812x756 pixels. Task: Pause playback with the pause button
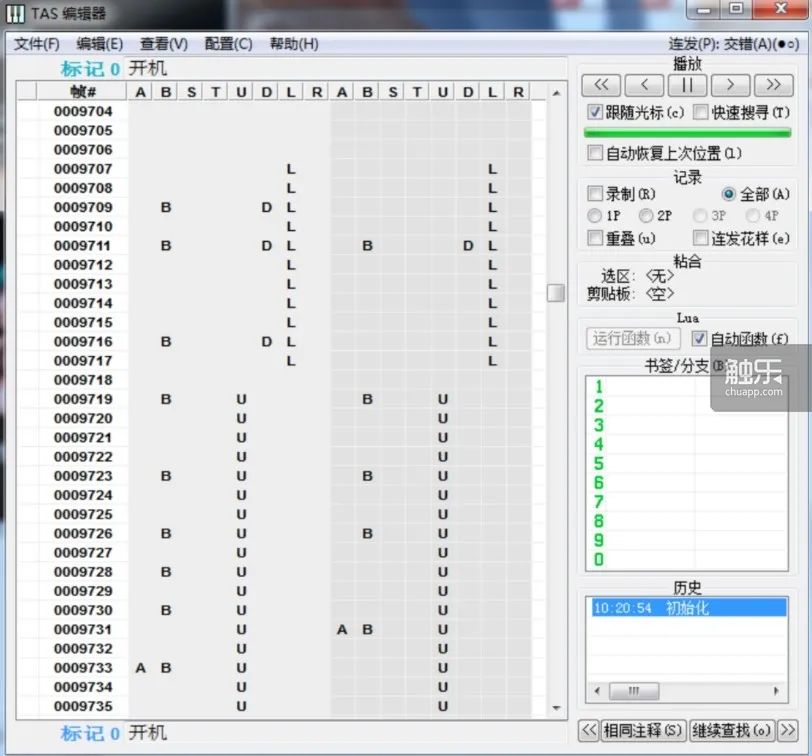687,85
